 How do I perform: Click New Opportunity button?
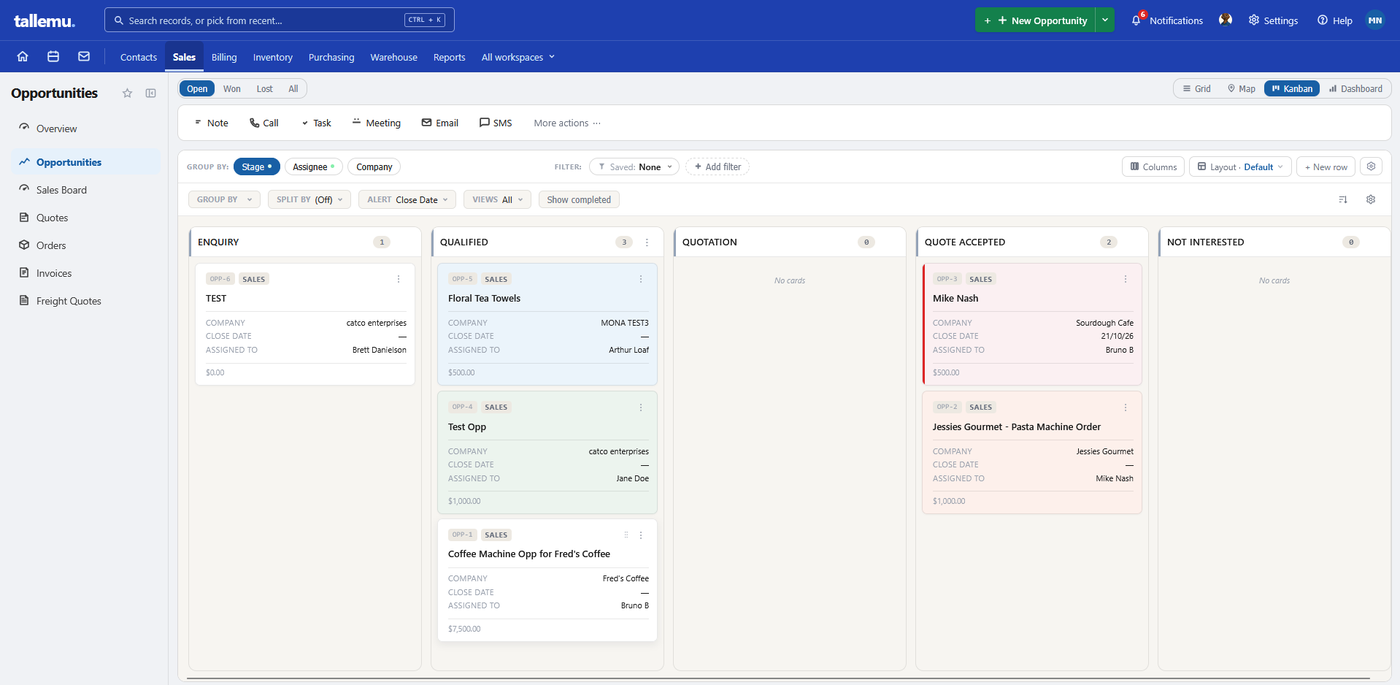[x=1035, y=20]
